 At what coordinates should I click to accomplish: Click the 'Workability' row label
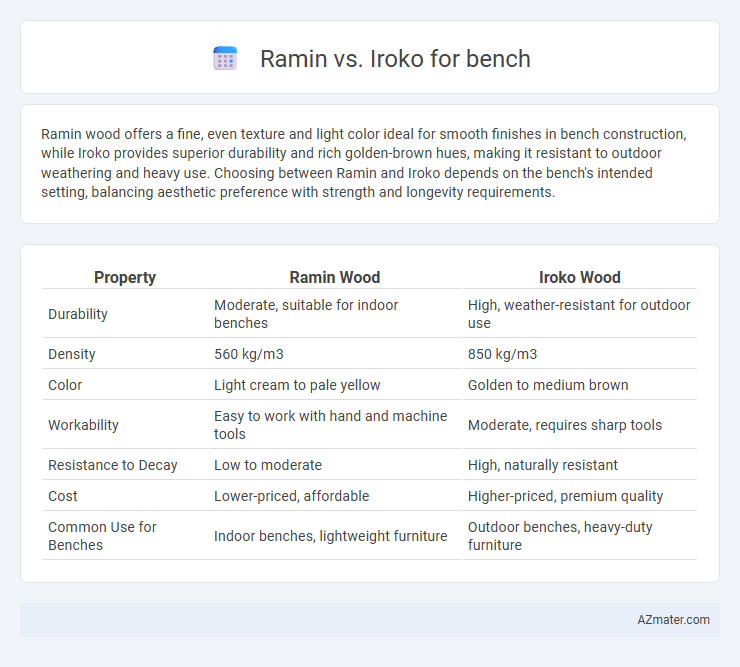[83, 425]
